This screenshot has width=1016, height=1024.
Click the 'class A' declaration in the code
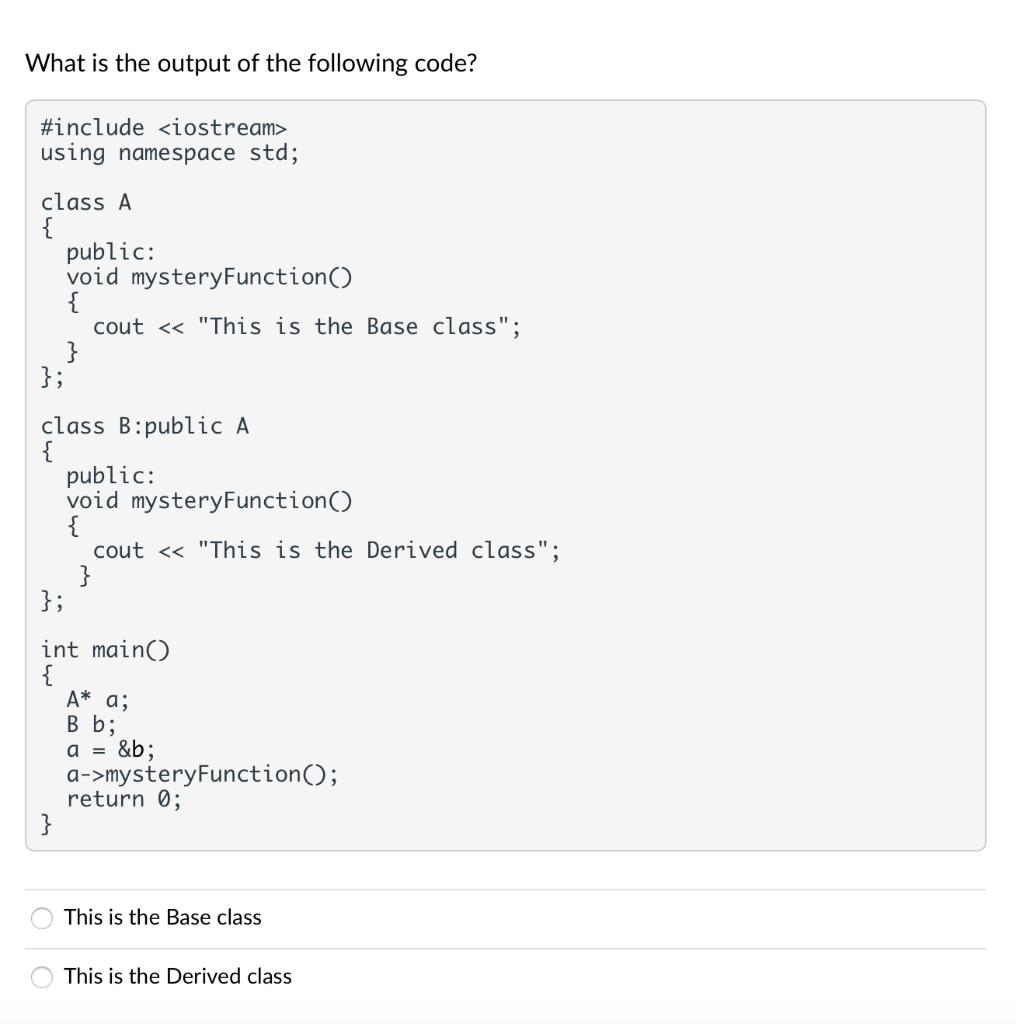pyautogui.click(x=86, y=202)
